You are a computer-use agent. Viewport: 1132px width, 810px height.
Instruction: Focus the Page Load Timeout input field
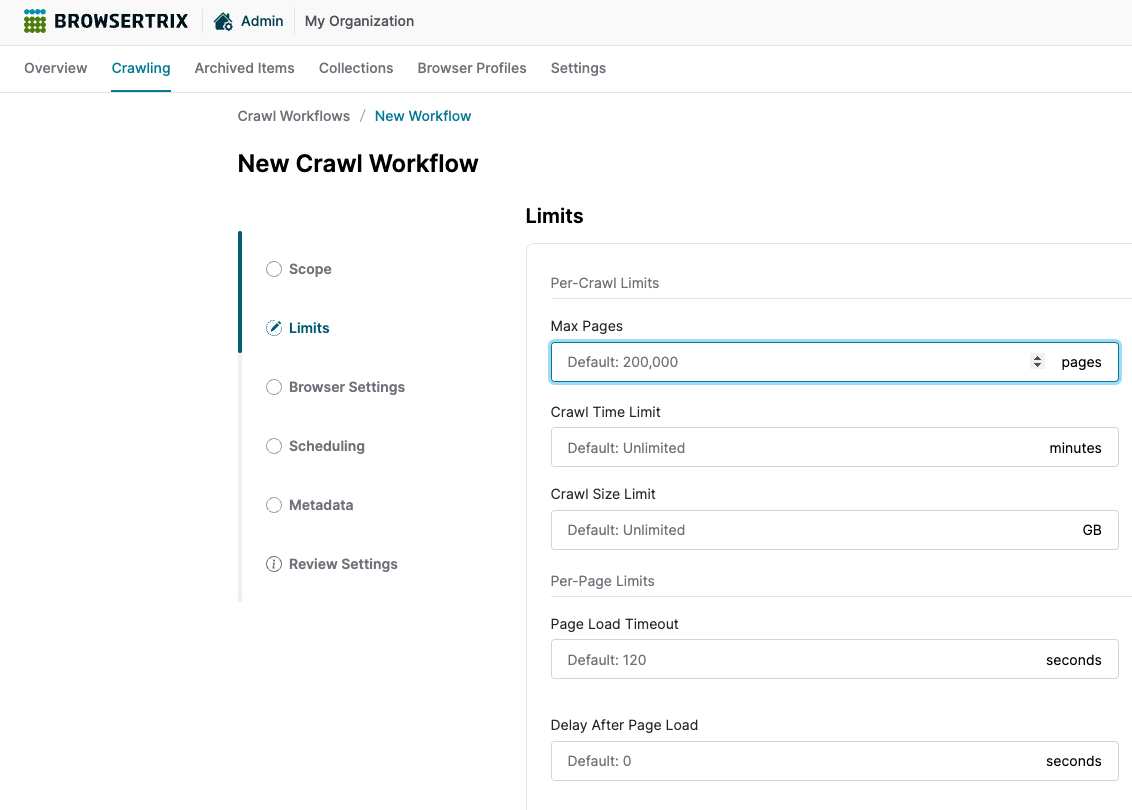coord(835,659)
